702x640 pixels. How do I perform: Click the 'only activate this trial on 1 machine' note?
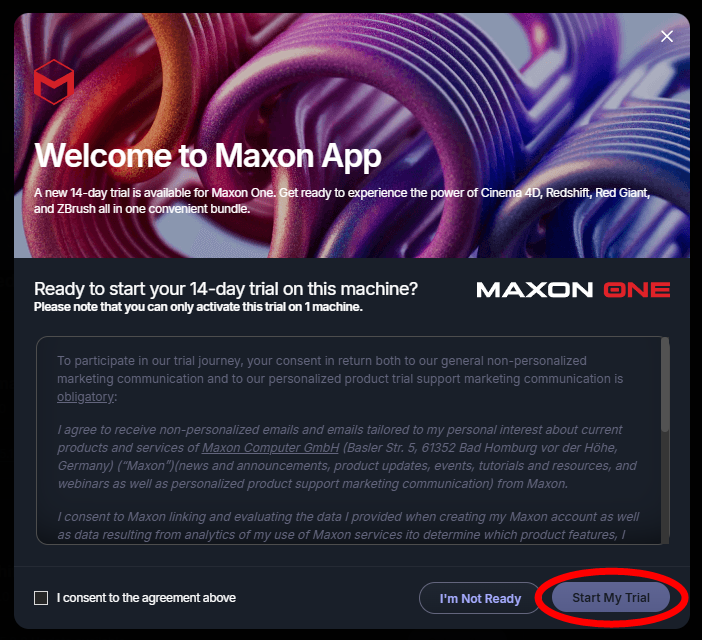(x=198, y=307)
